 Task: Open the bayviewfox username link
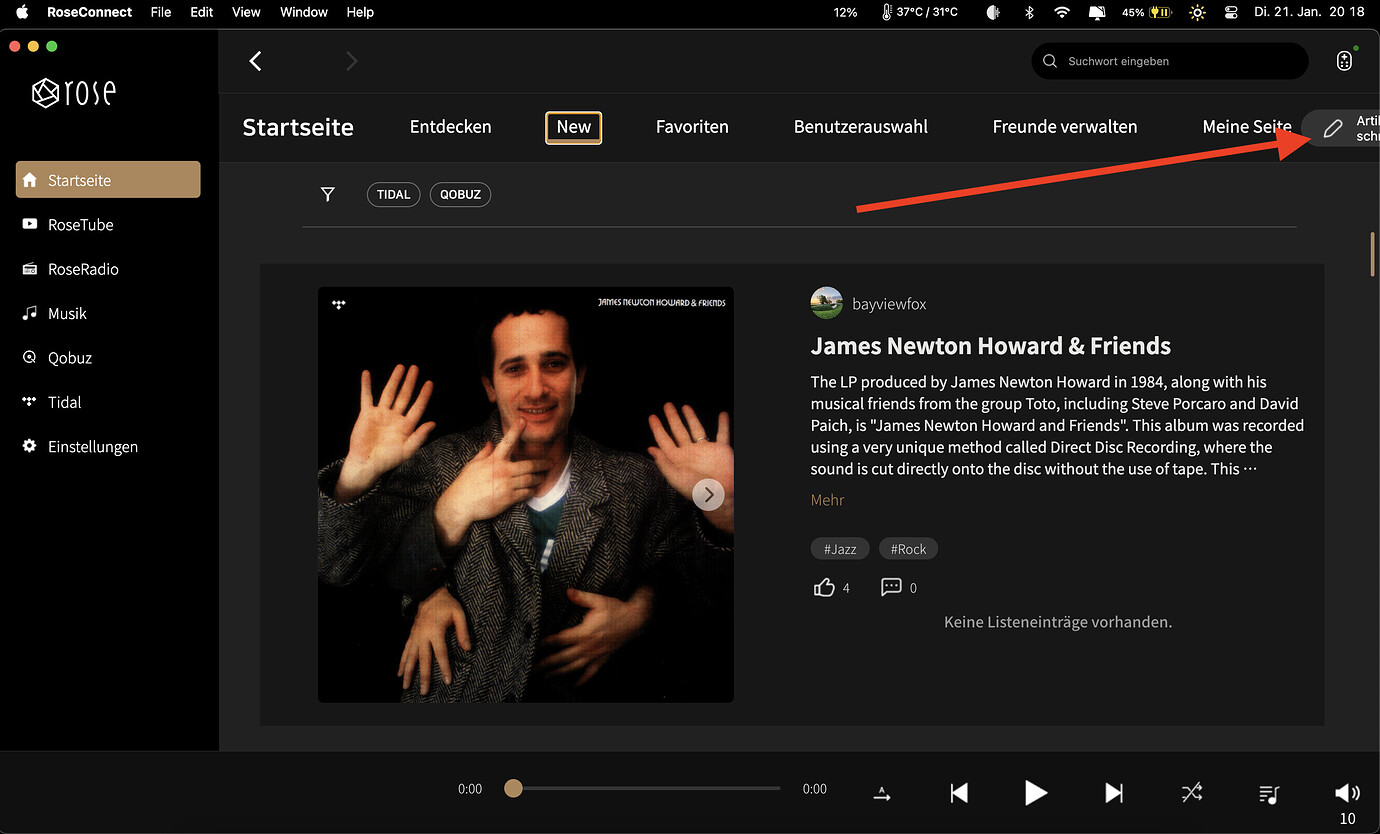point(889,304)
